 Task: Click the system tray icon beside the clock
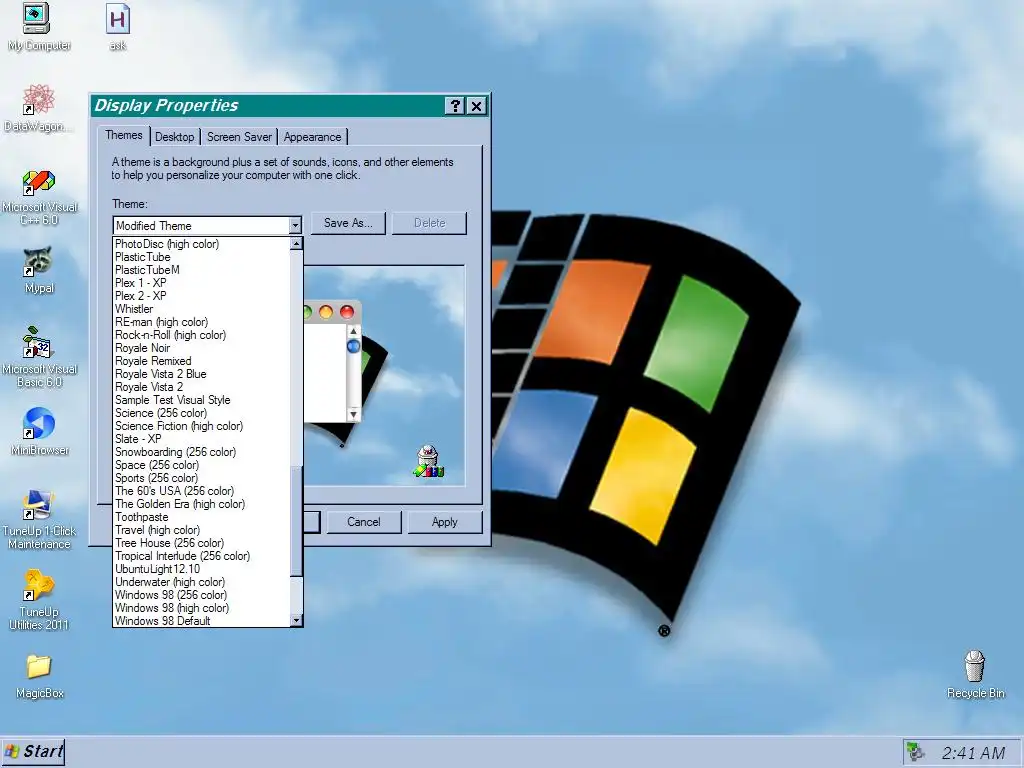pyautogui.click(x=916, y=752)
